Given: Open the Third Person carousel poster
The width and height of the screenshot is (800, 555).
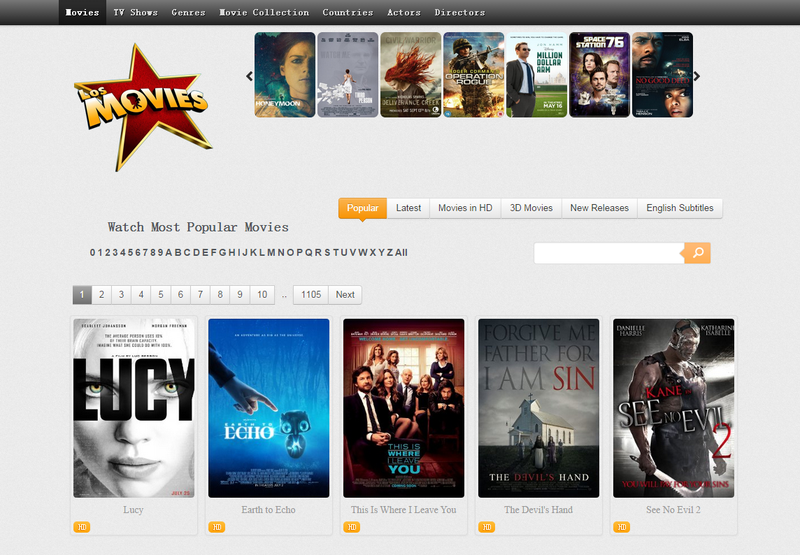Looking at the screenshot, I should [x=348, y=75].
